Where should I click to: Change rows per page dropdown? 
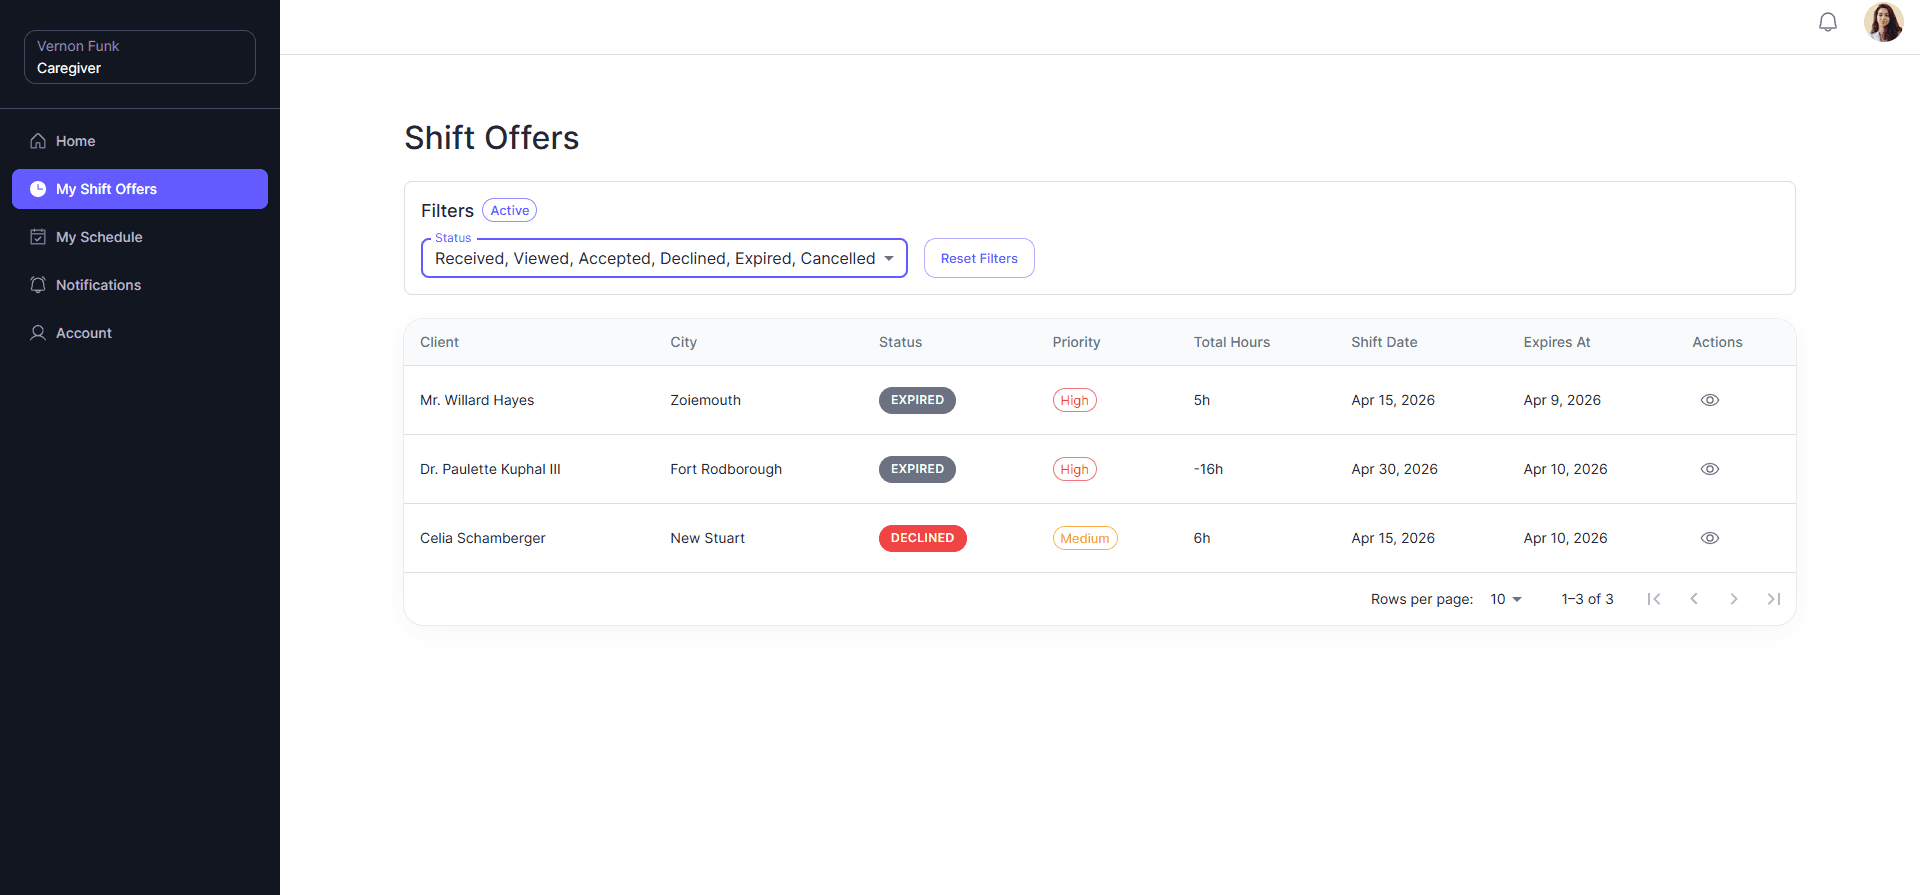coord(1506,599)
